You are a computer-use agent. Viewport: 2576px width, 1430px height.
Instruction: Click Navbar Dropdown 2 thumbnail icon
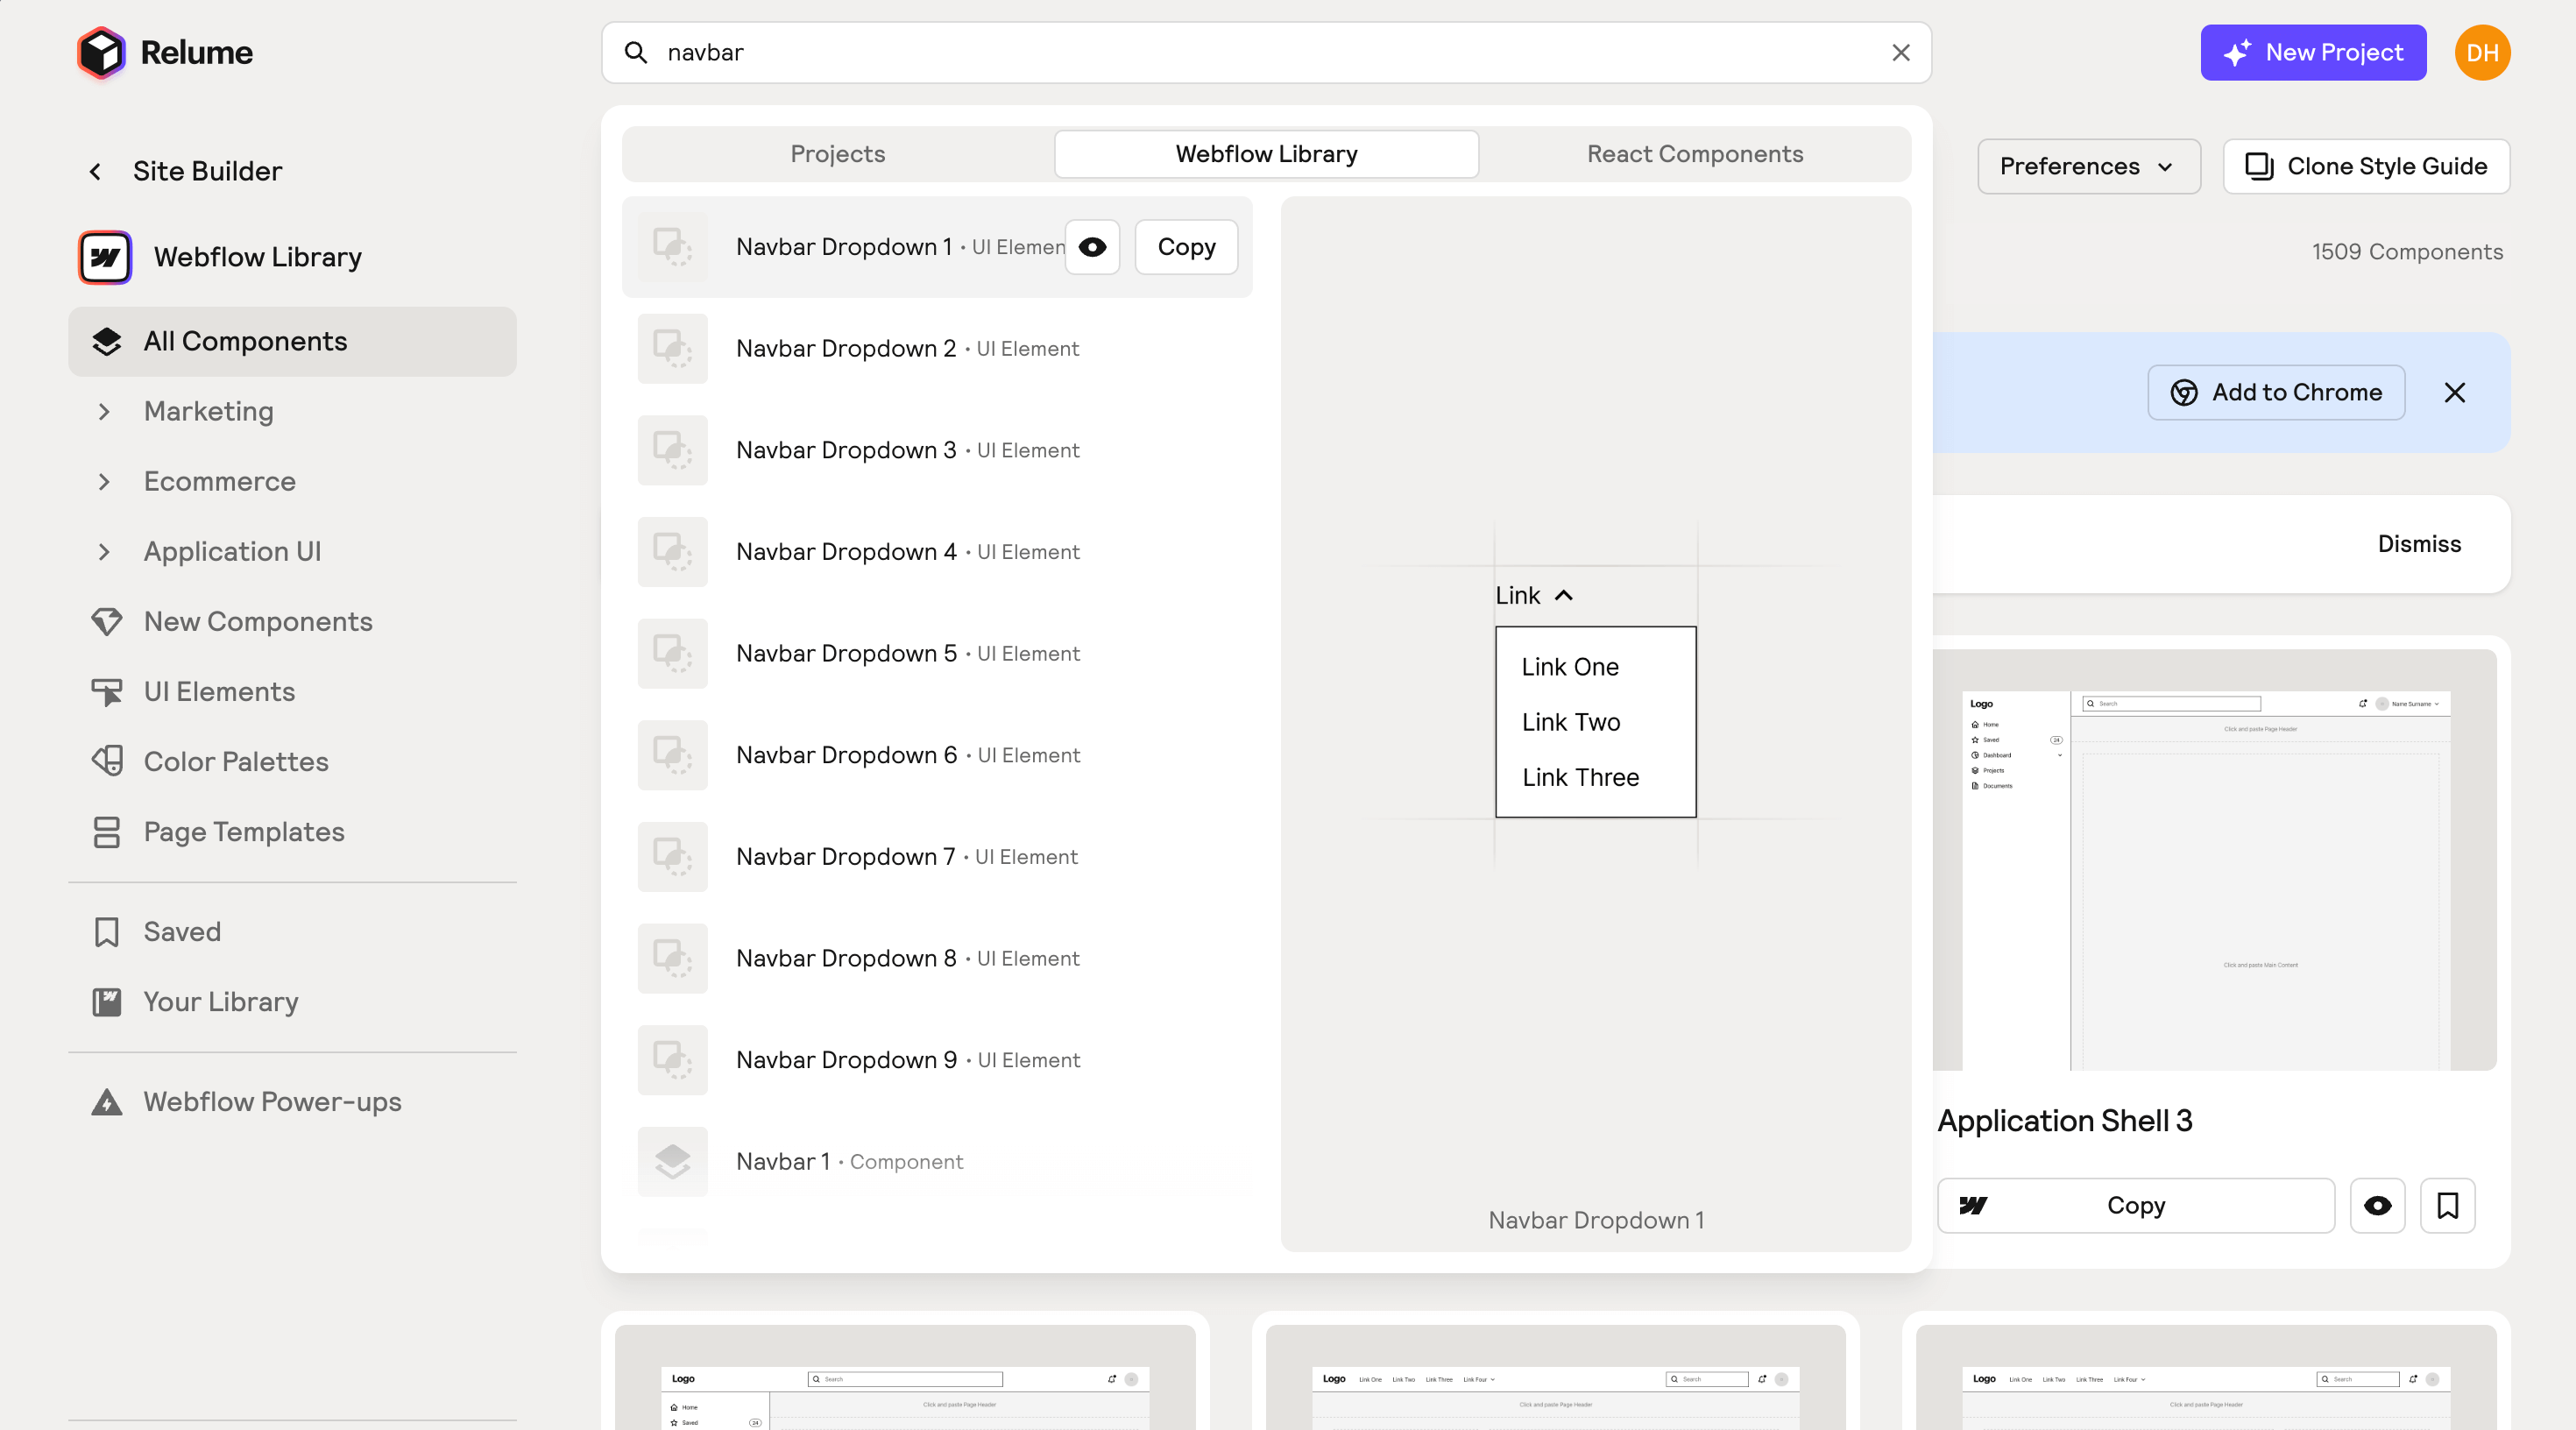pyautogui.click(x=673, y=348)
